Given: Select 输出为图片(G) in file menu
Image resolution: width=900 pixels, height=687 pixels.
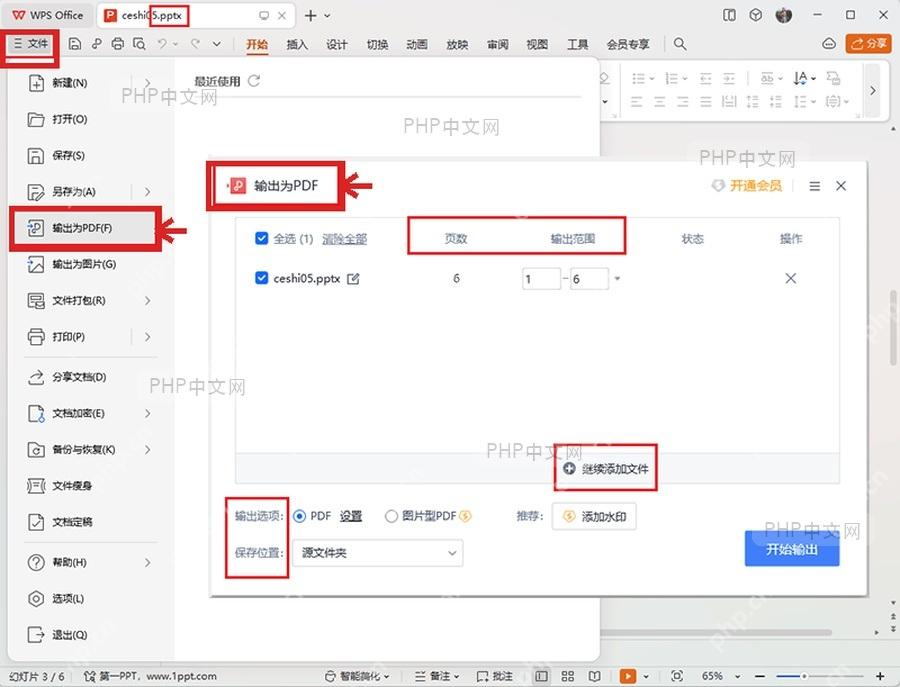Looking at the screenshot, I should [84, 264].
